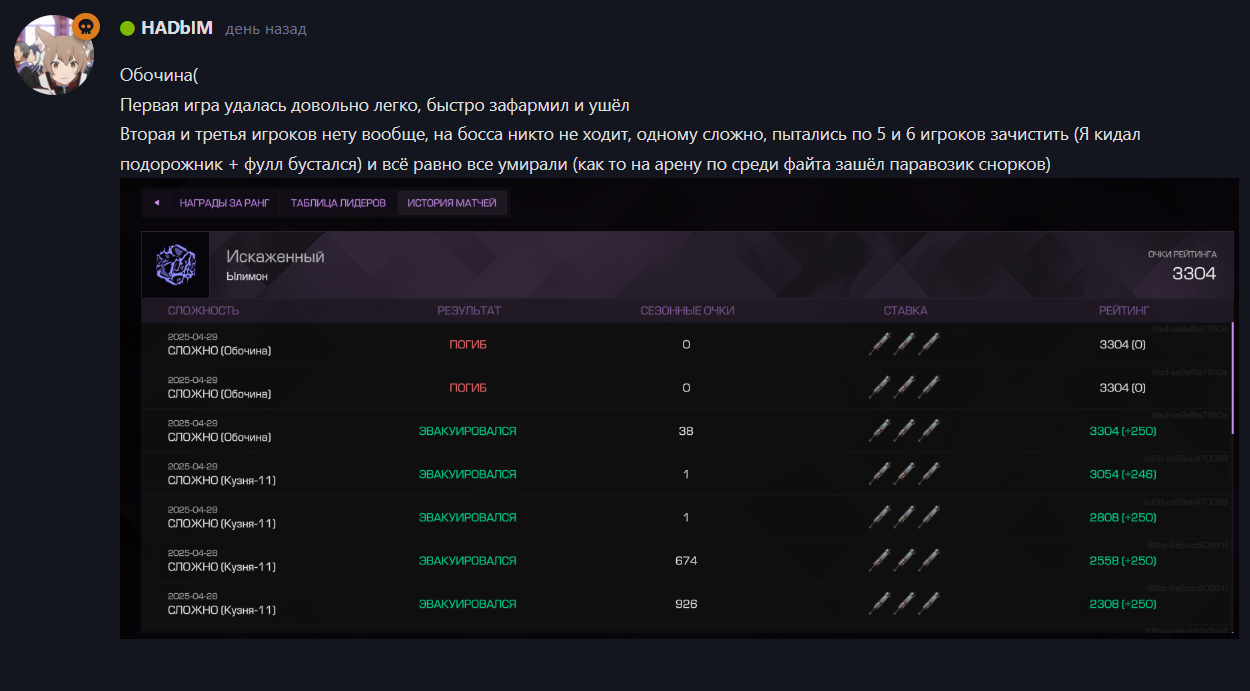This screenshot has width=1250, height=691.
Task: Click the "день назад" post timestamp
Action: pyautogui.click(x=266, y=29)
